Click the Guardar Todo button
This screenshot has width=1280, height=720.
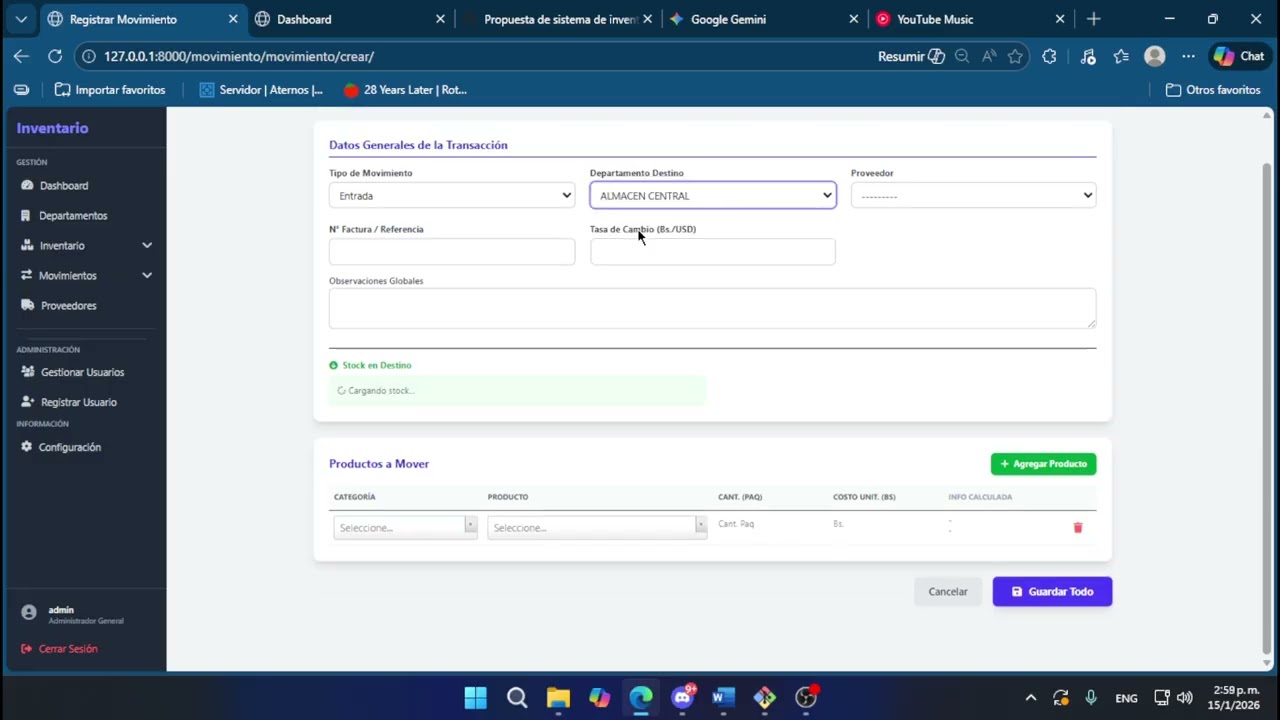point(1052,592)
